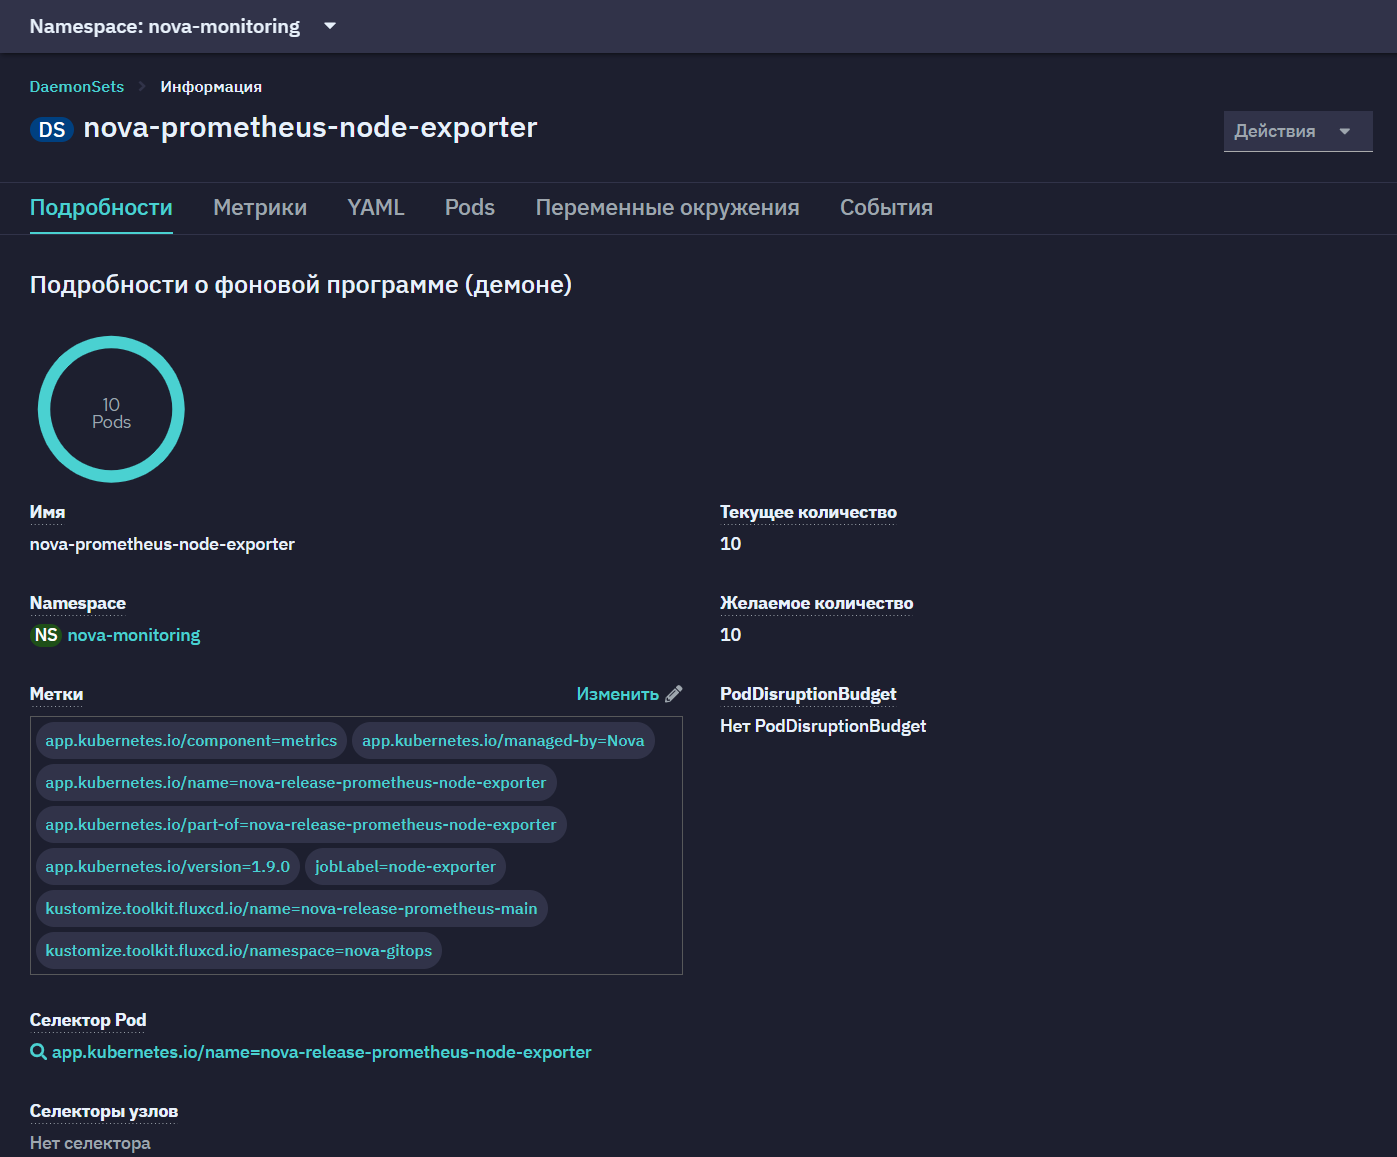Click Изменить to edit labels
1397x1157 pixels.
pyautogui.click(x=618, y=694)
